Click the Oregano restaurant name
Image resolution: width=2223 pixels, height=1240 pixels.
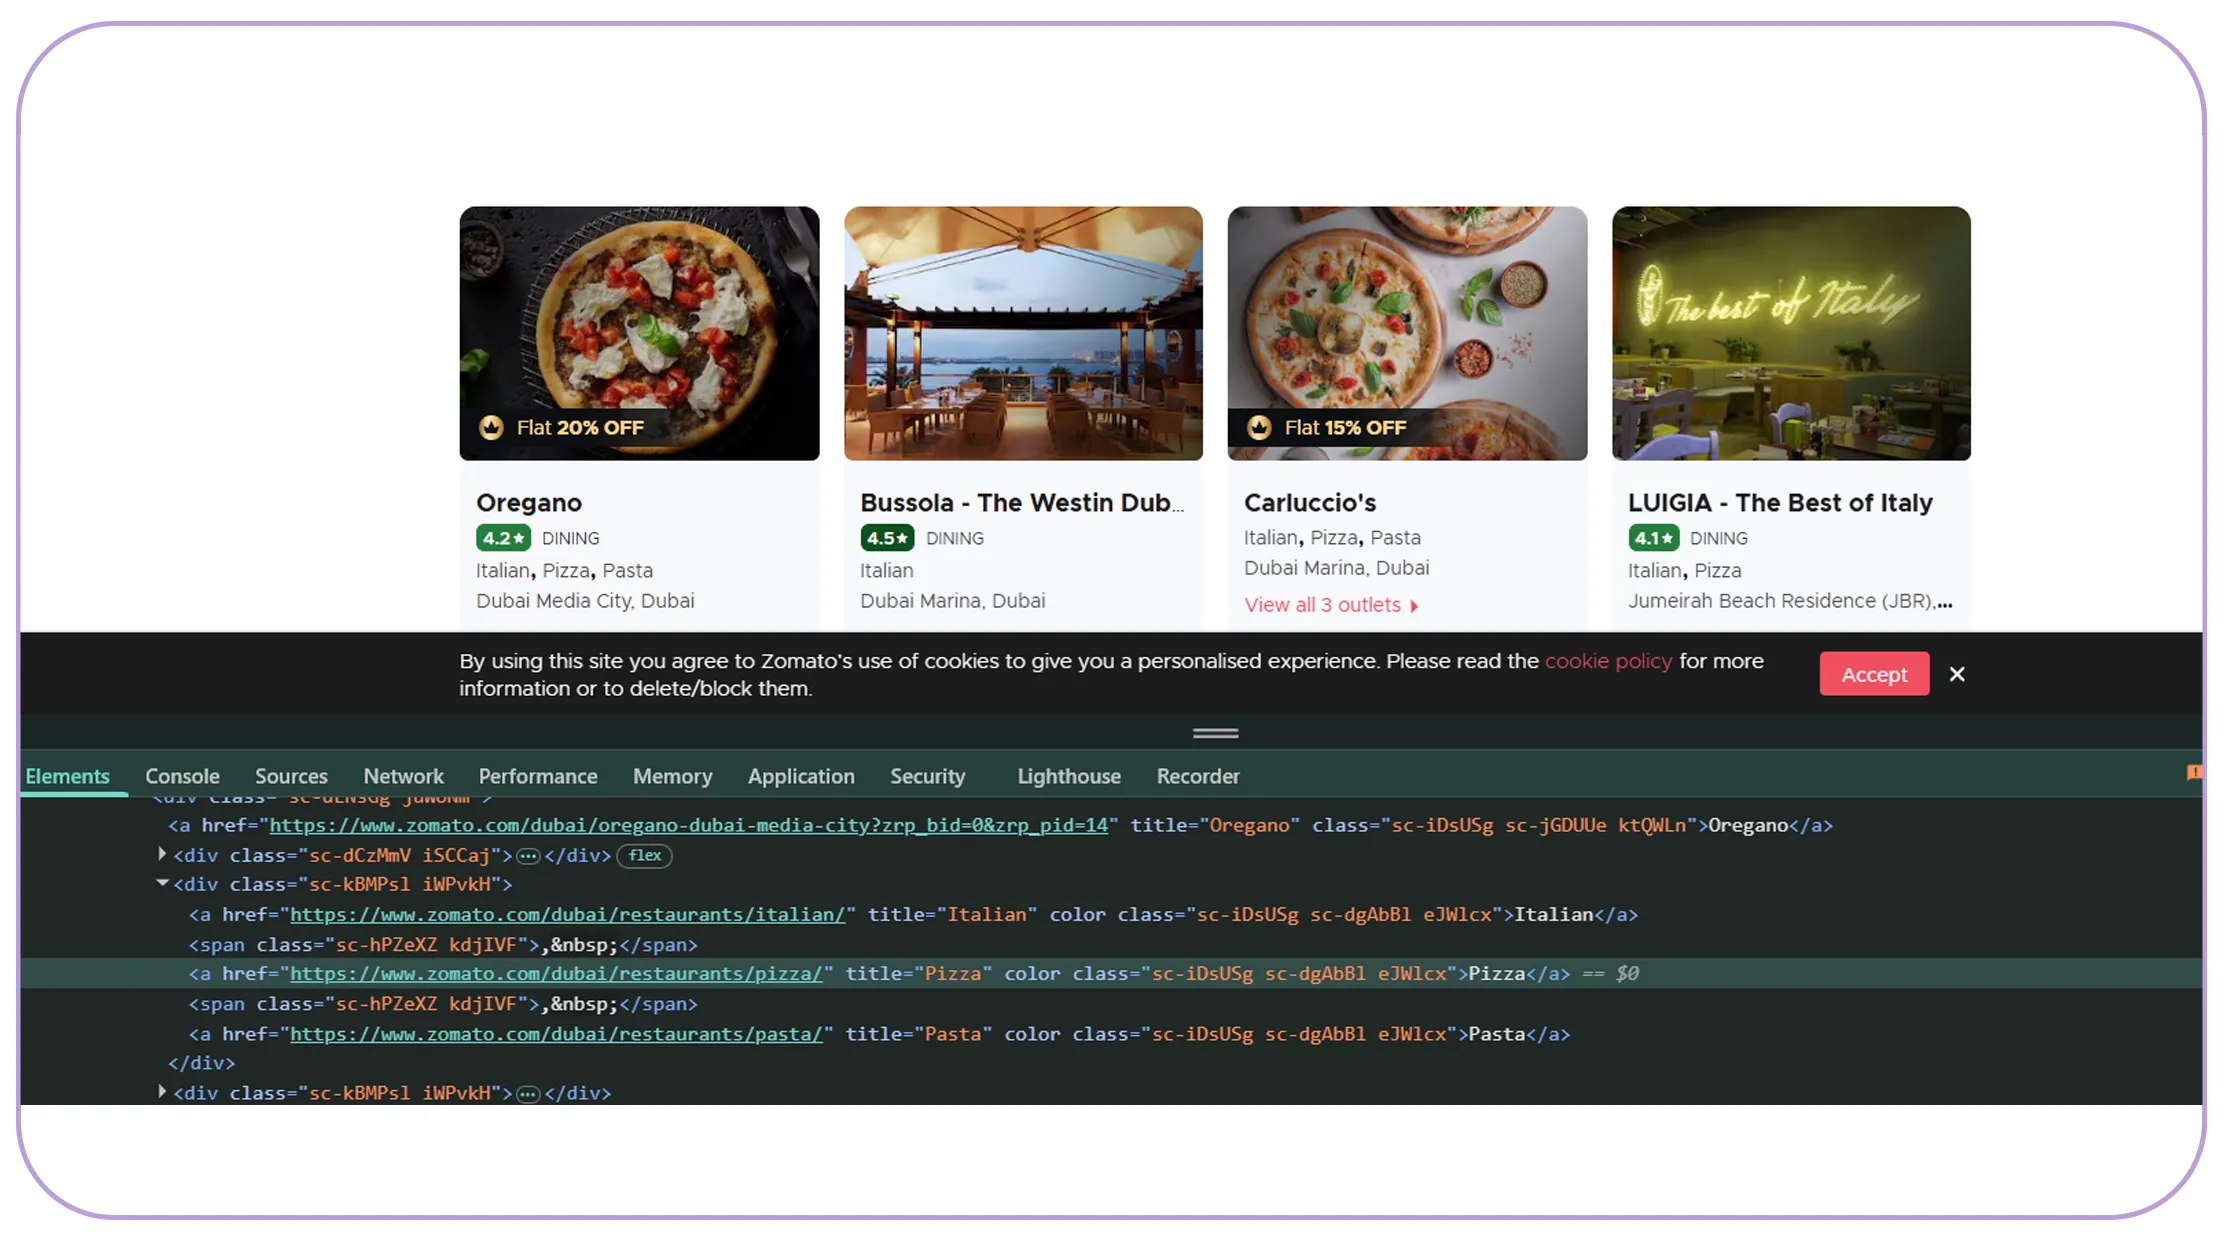pos(529,503)
